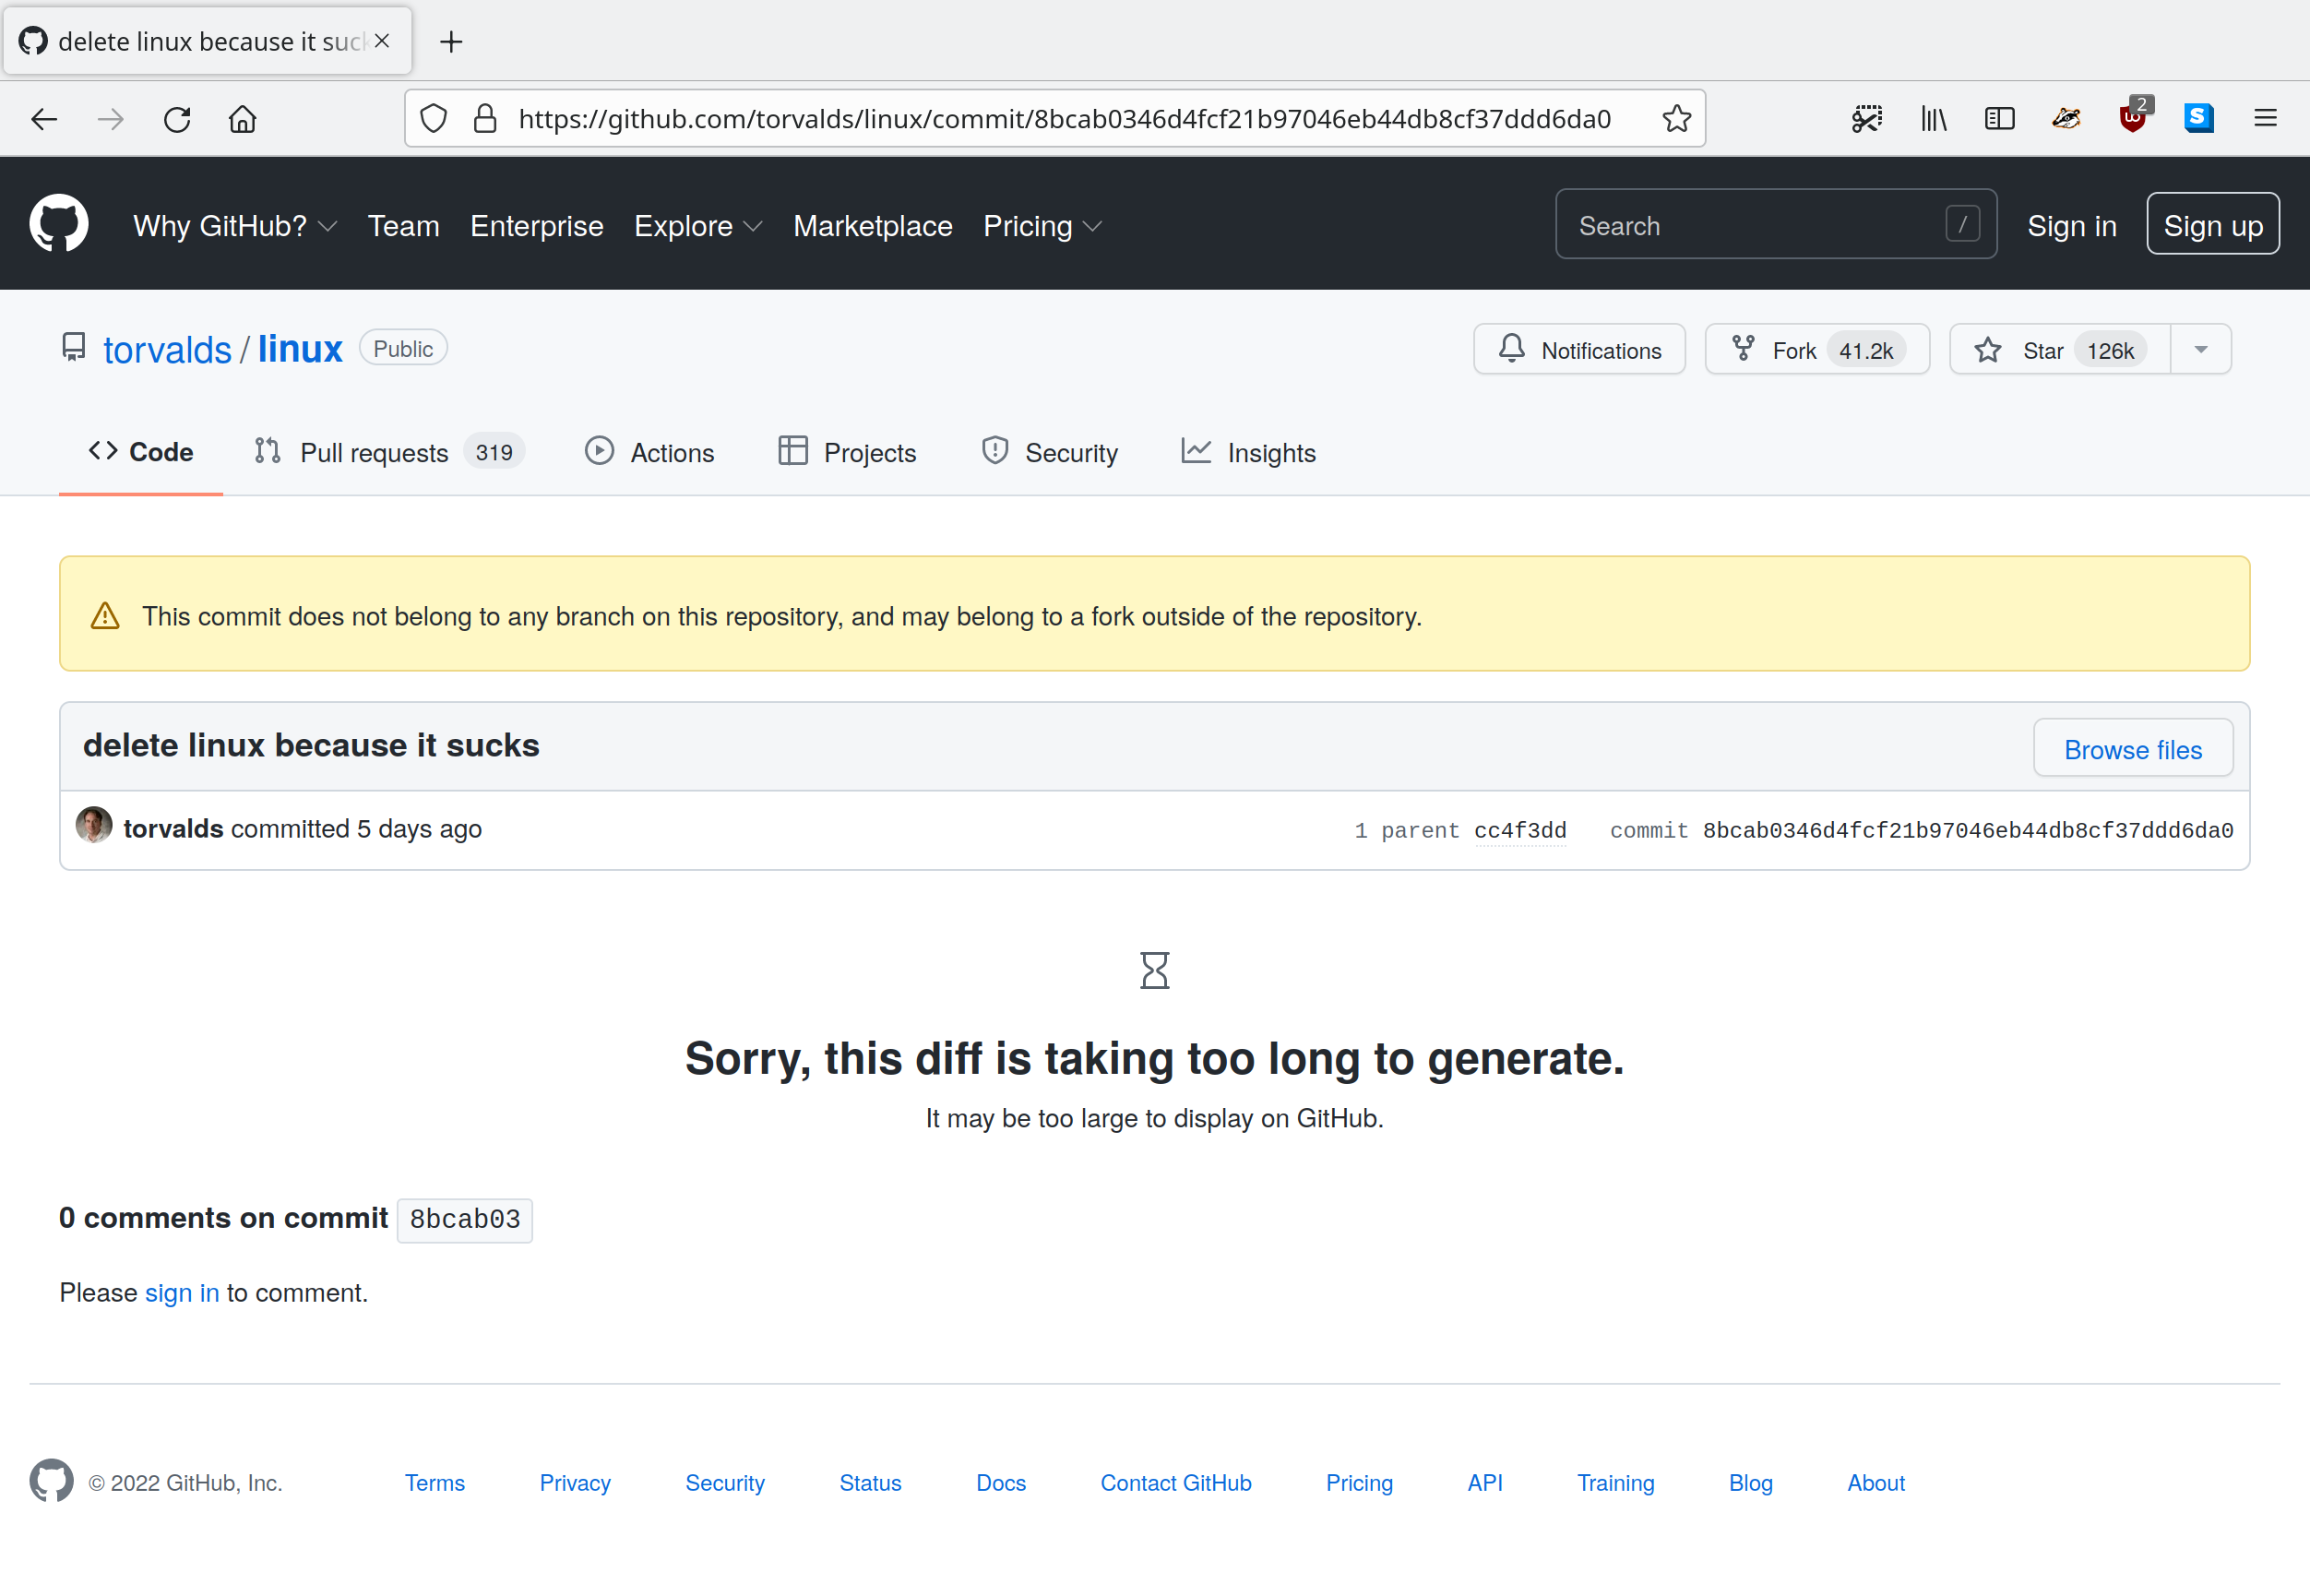This screenshot has width=2310, height=1596.
Task: Click the slash shortcut icon in search
Action: pyautogui.click(x=1963, y=224)
